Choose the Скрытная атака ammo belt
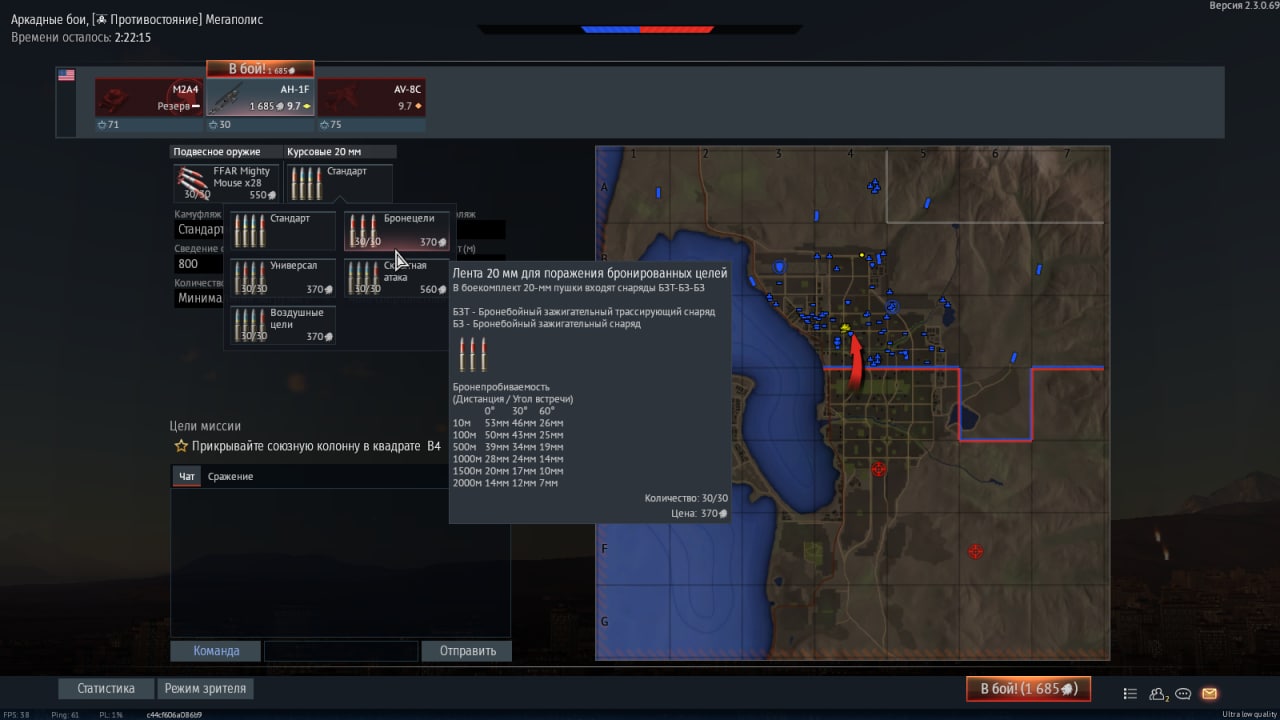 coord(397,277)
